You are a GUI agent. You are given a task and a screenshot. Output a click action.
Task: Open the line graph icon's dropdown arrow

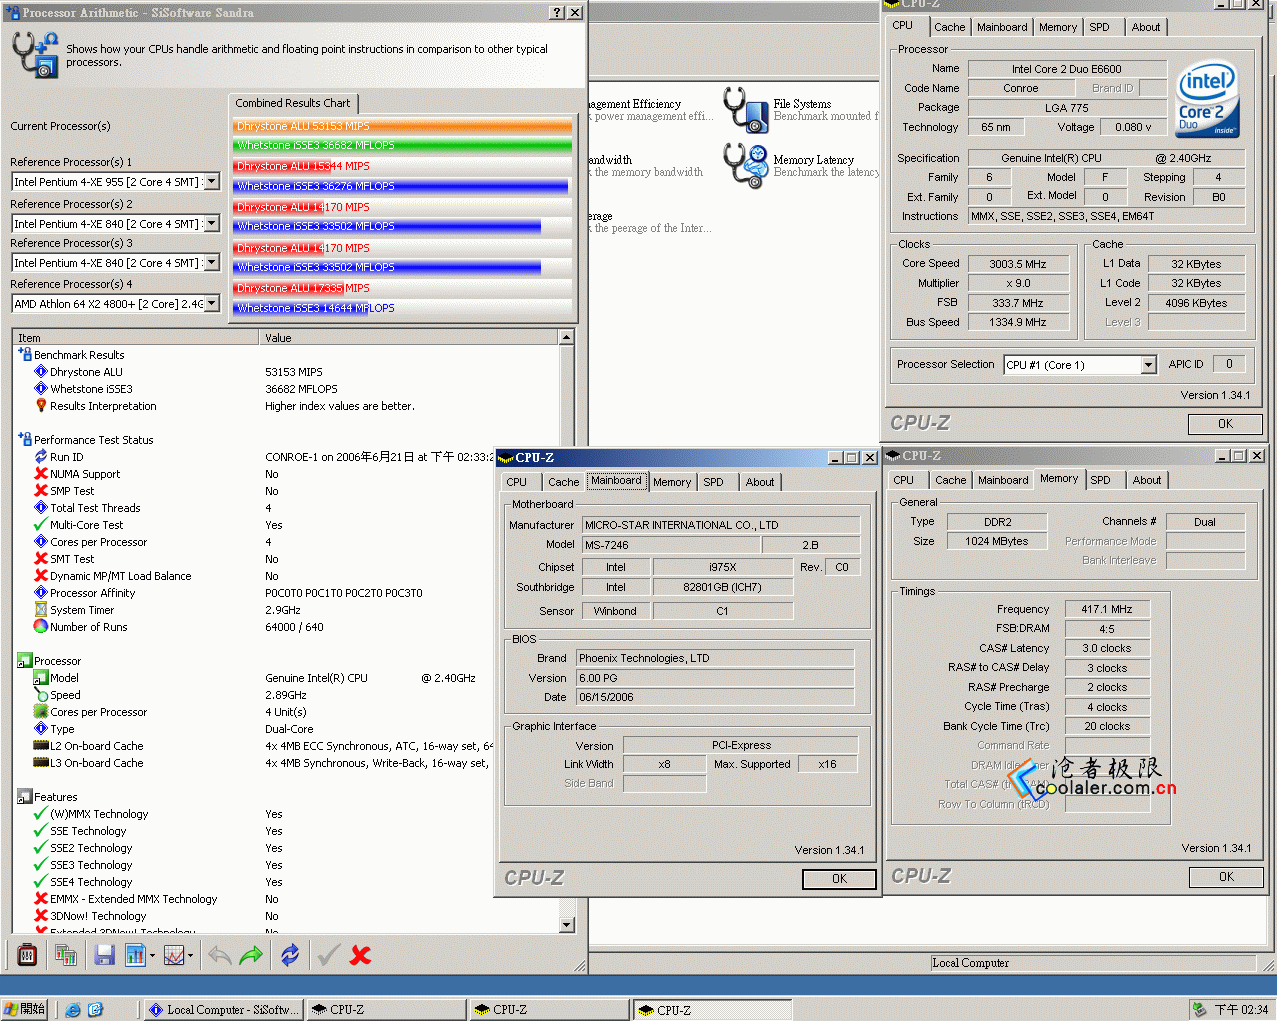[x=191, y=956]
